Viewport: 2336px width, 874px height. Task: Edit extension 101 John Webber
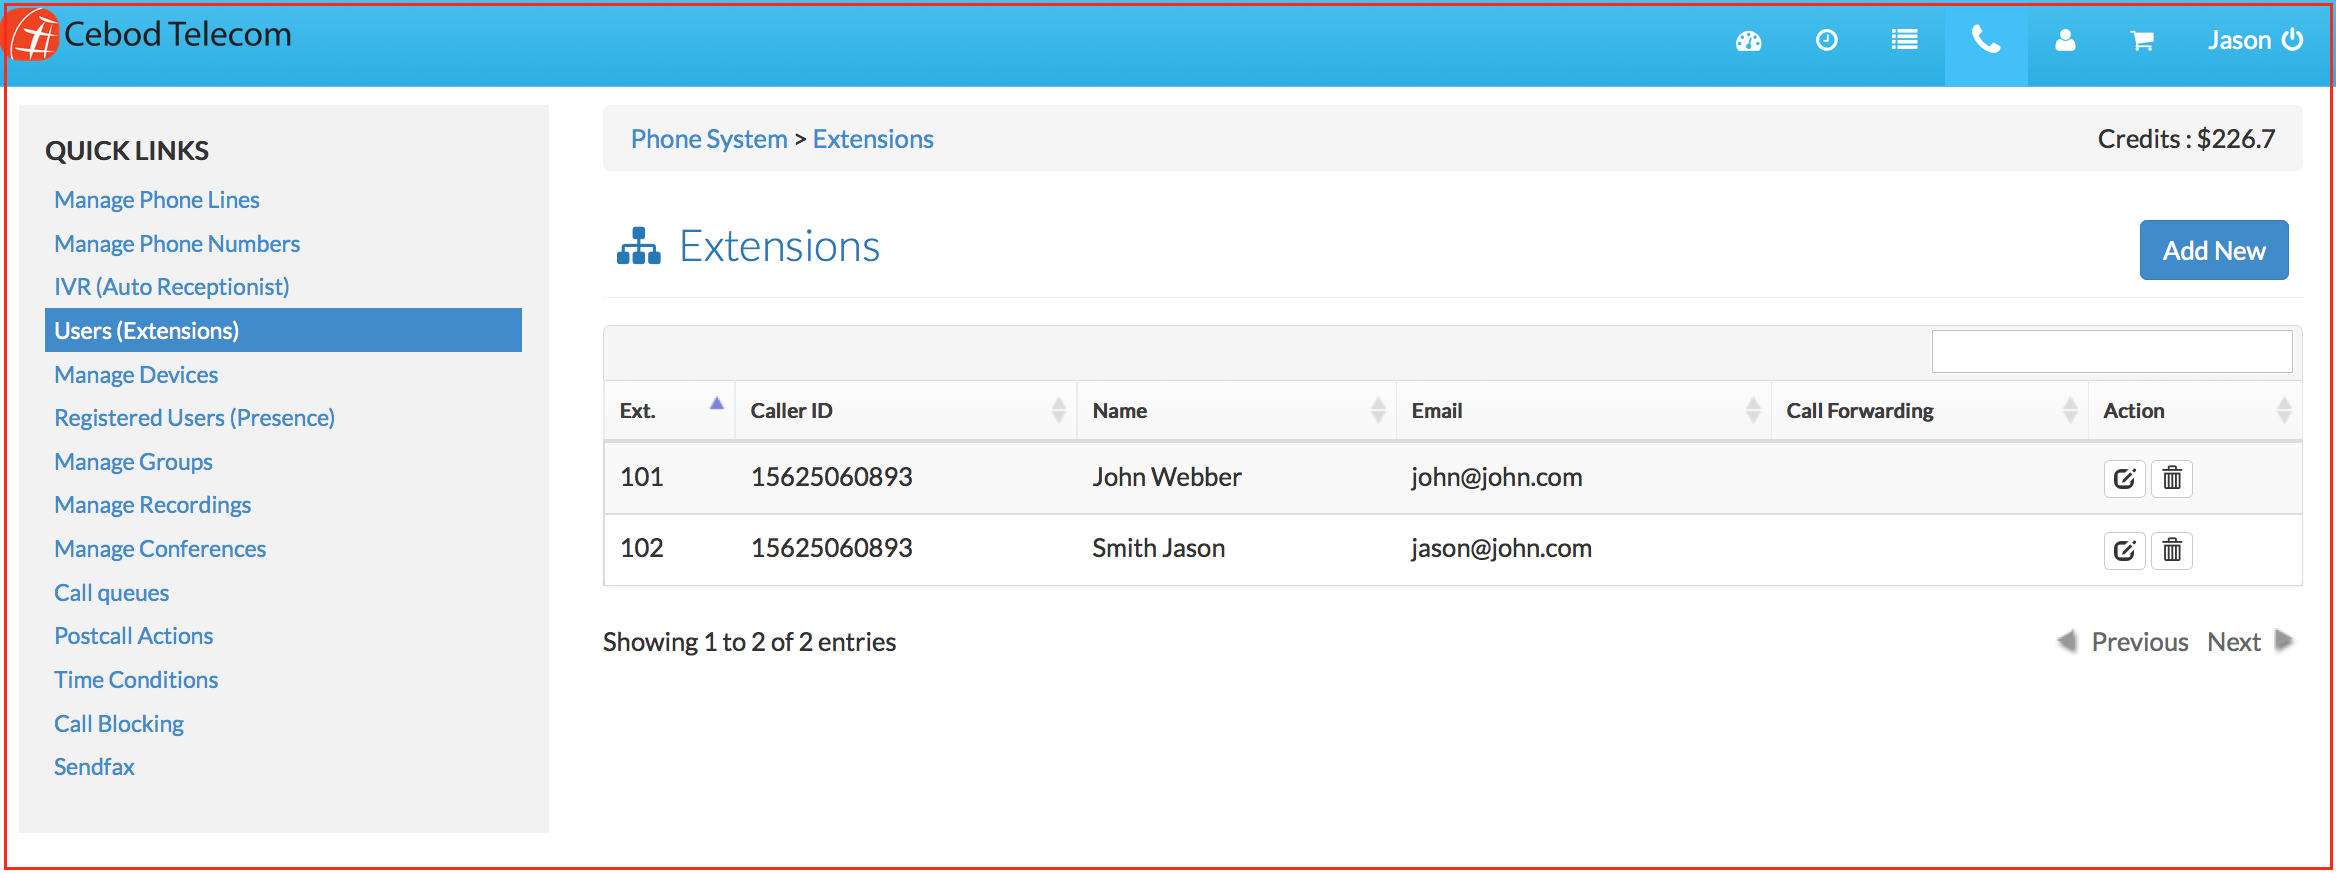click(2124, 479)
